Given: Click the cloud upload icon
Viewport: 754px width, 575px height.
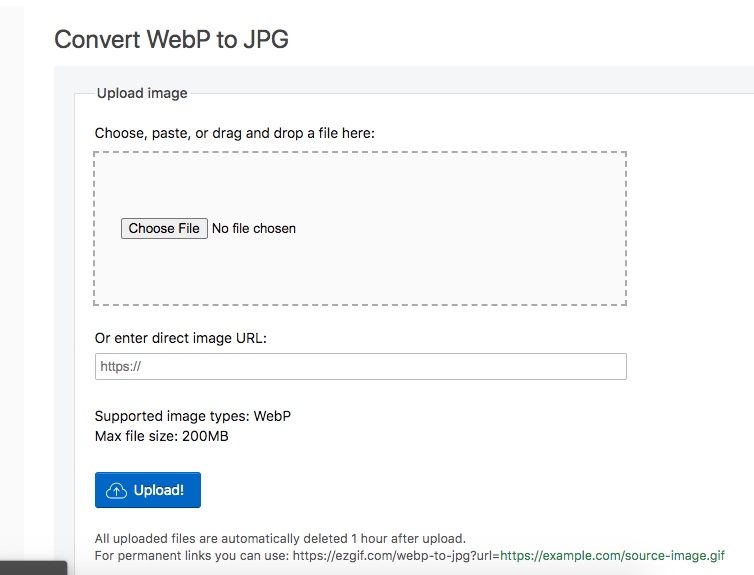Looking at the screenshot, I should pyautogui.click(x=116, y=491).
